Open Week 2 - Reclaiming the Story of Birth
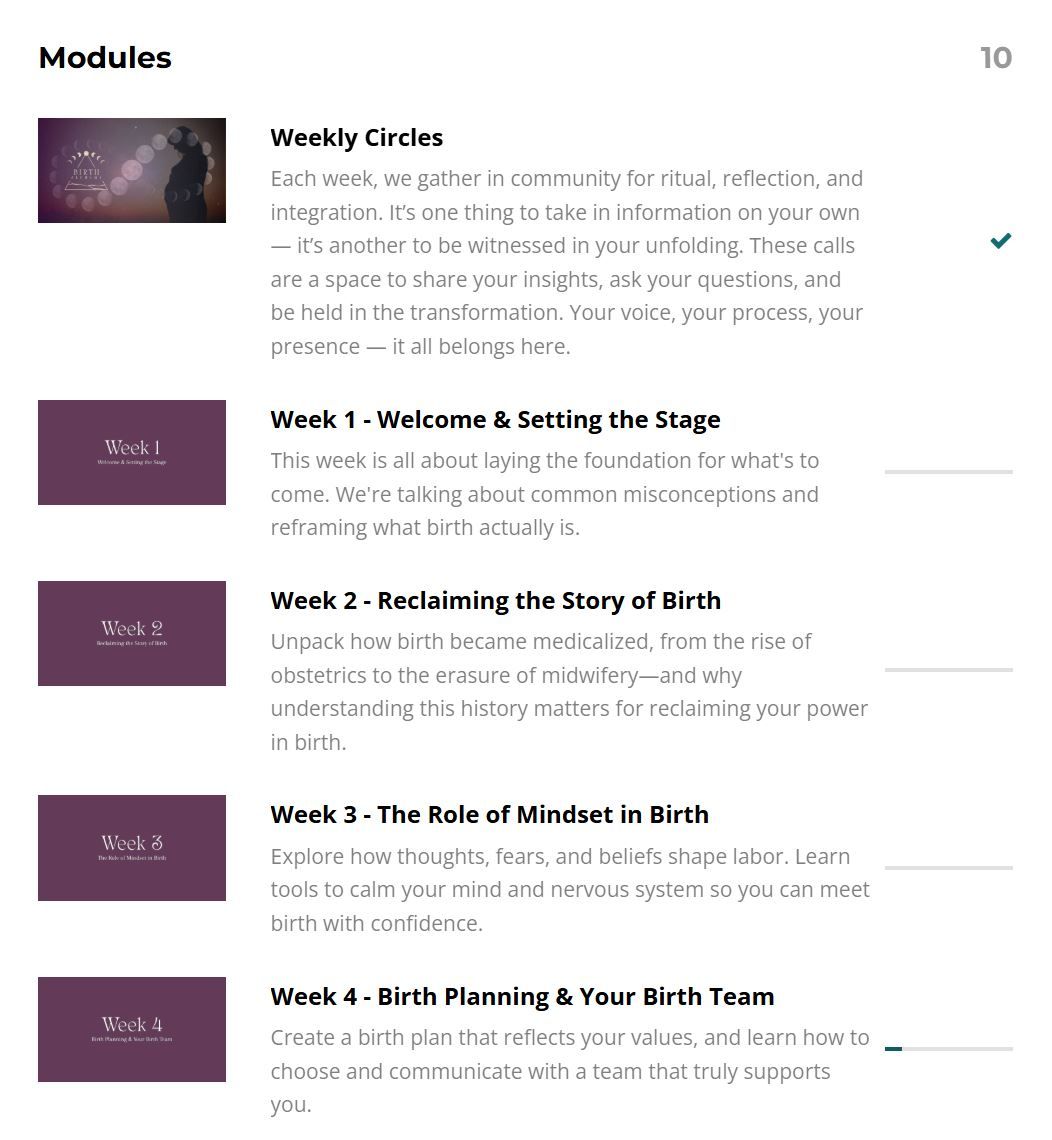Image resolution: width=1052 pixels, height=1140 pixels. pos(495,601)
